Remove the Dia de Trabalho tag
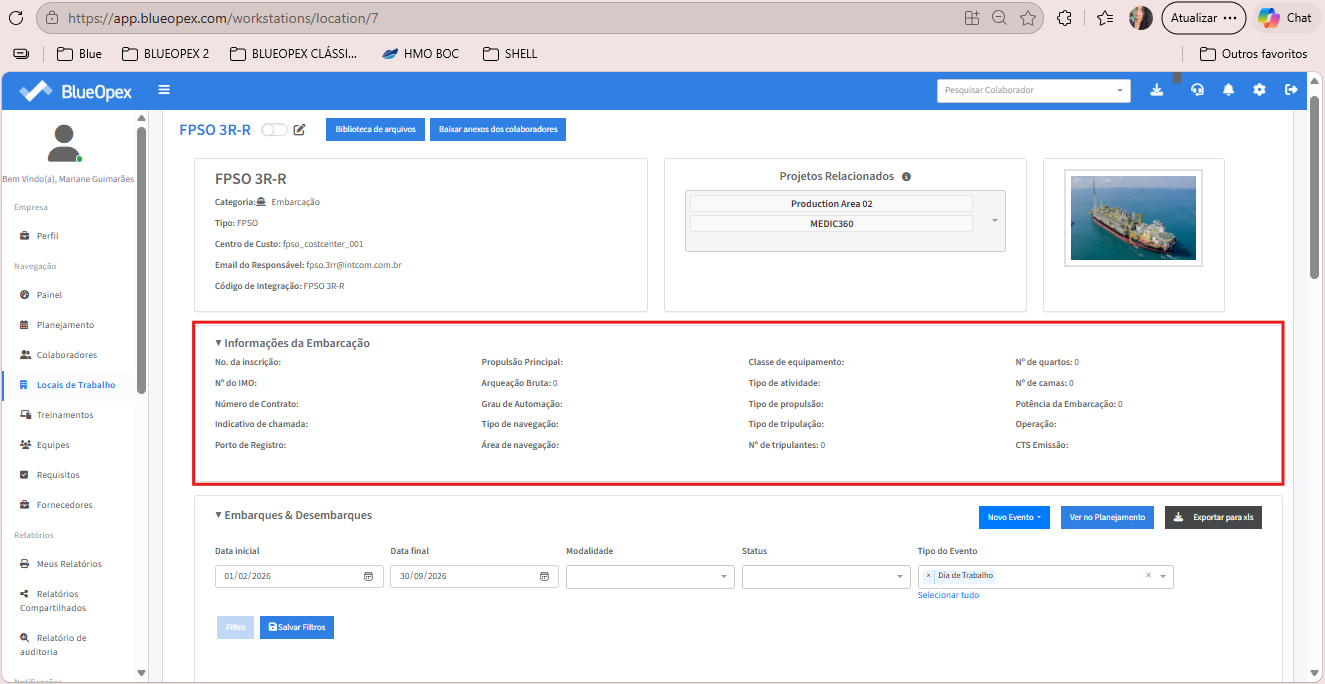This screenshot has width=1325, height=684. point(929,576)
